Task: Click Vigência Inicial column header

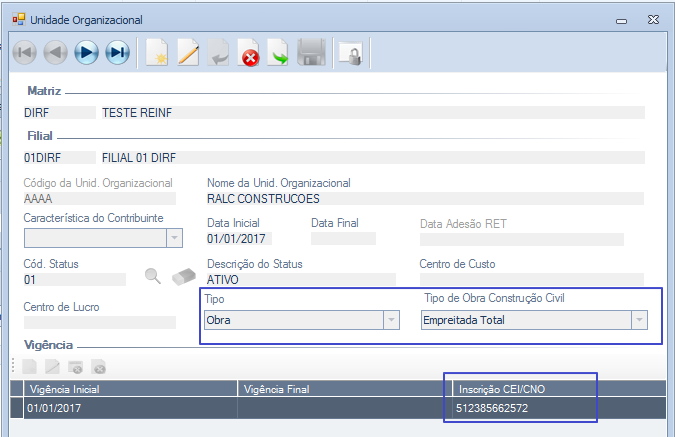Action: (131, 389)
